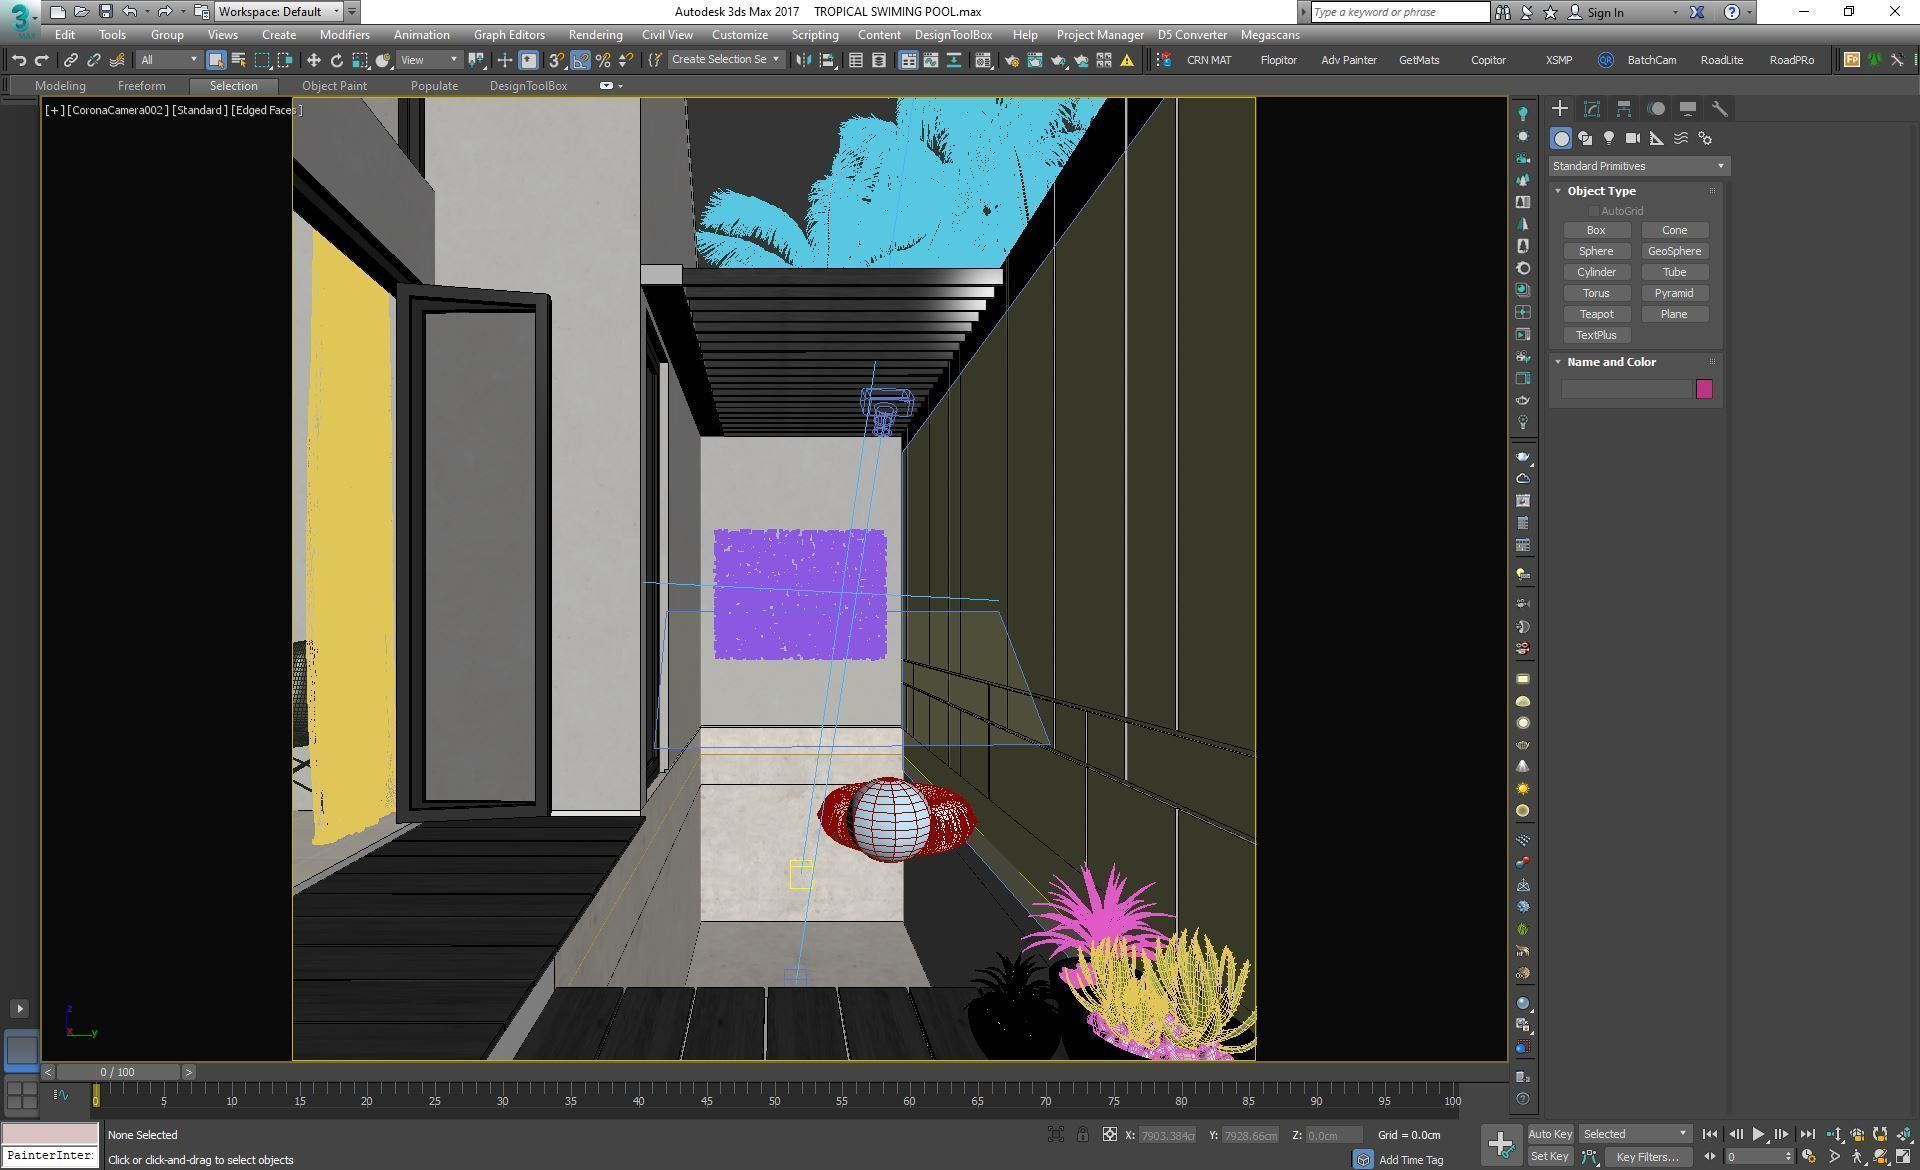
Task: Click the Undo arrow icon
Action: point(19,60)
